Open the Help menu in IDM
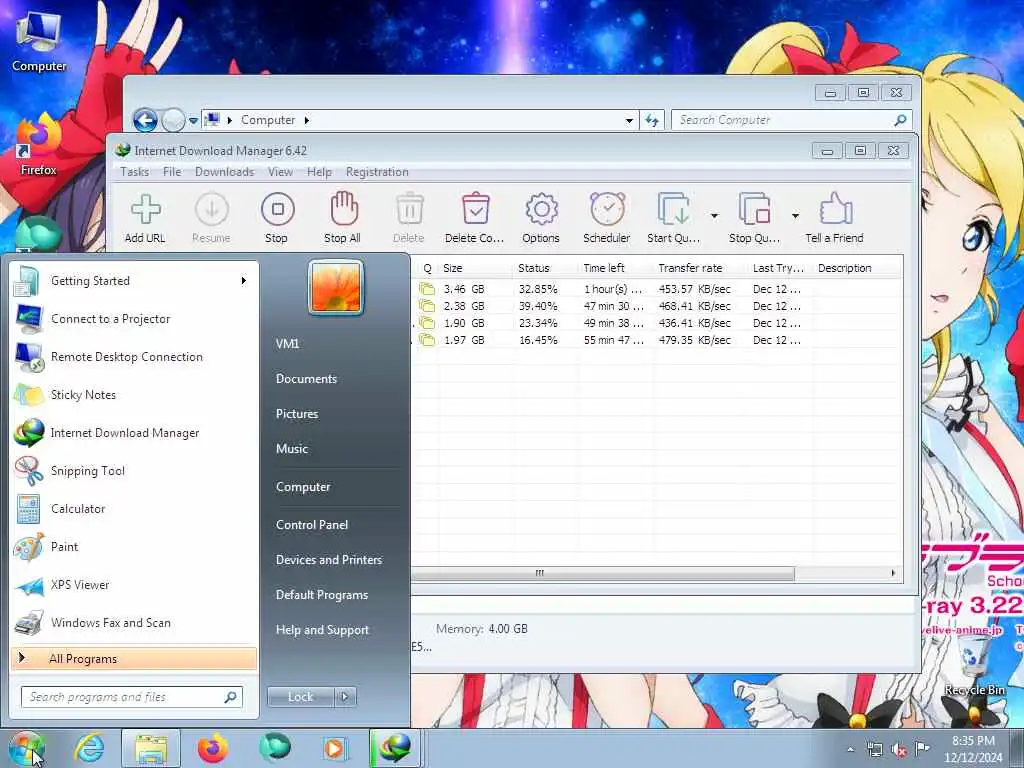Viewport: 1024px width, 768px height. coord(319,172)
